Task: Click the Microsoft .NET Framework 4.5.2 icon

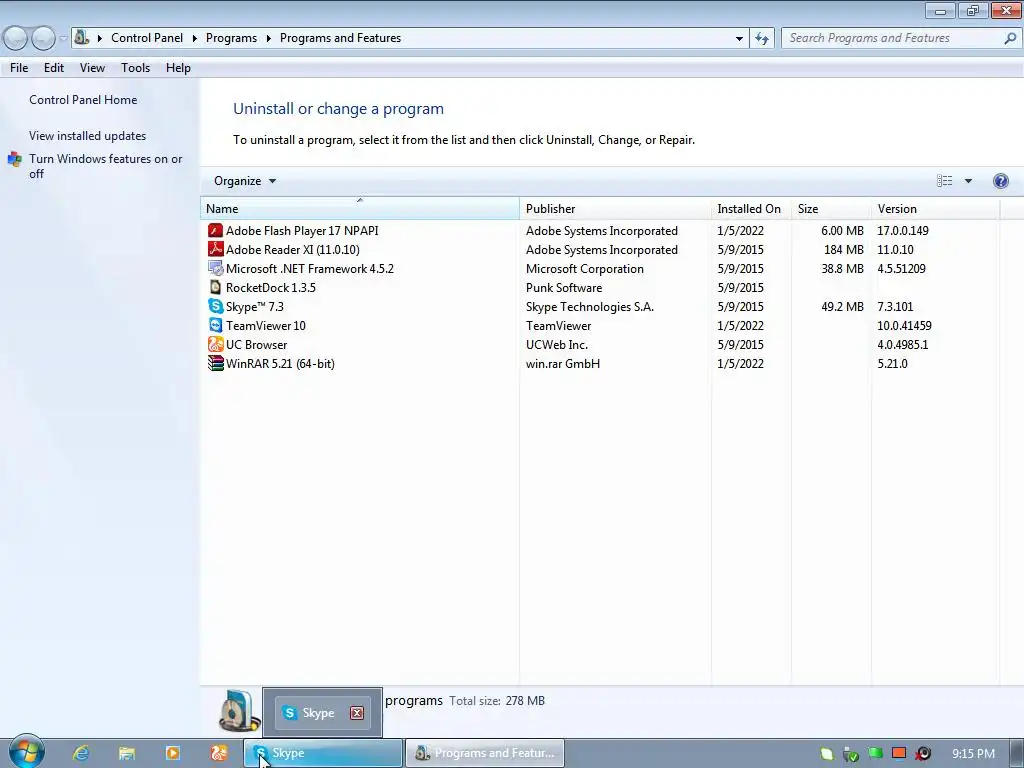Action: pyautogui.click(x=215, y=268)
